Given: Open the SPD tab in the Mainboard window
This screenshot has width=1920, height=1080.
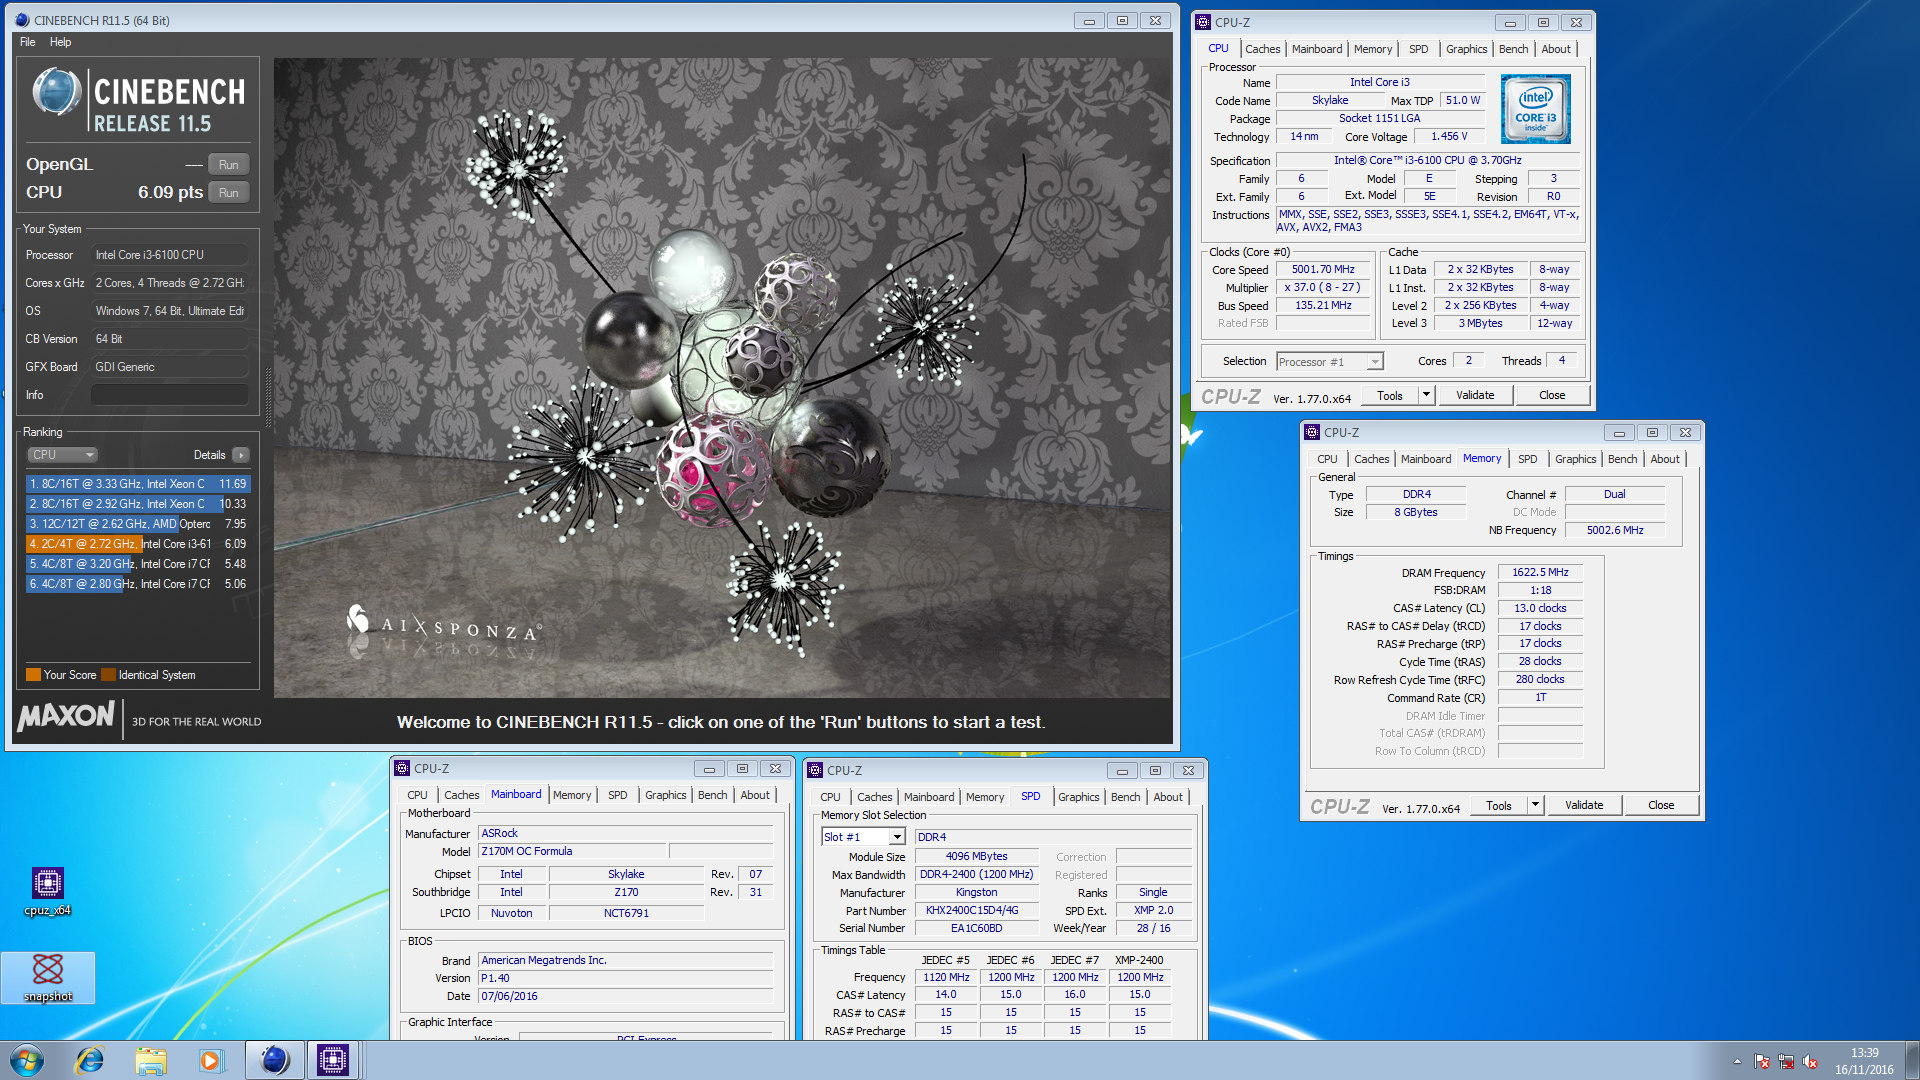Looking at the screenshot, I should 618,795.
